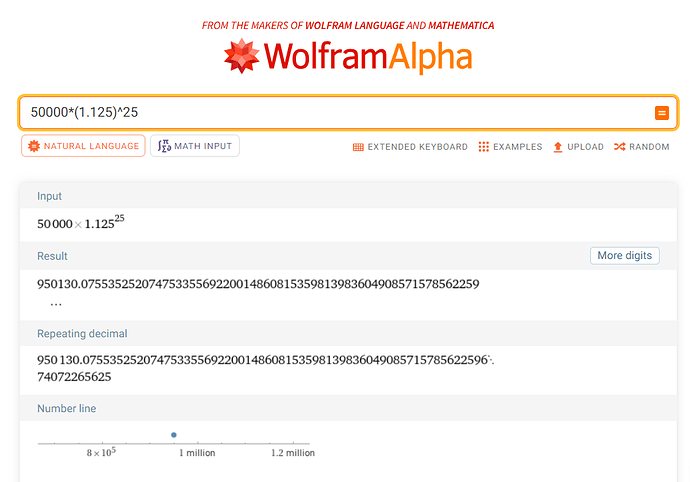This screenshot has width=690, height=482.
Task: Click inside the query input field
Action: pos(330,113)
